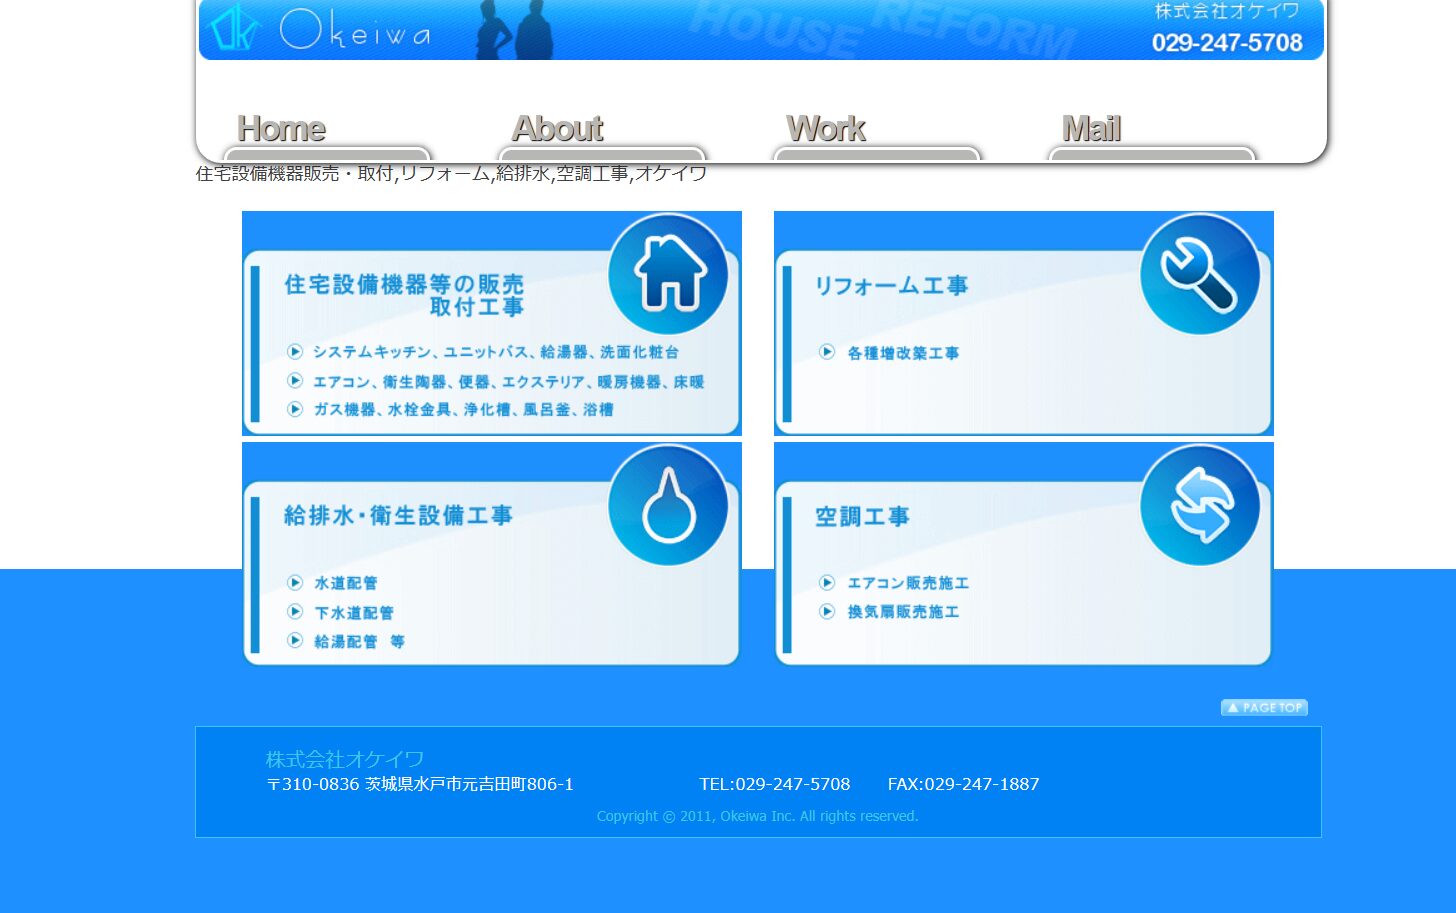Open the Home menu tab
Image resolution: width=1456 pixels, height=913 pixels.
pyautogui.click(x=281, y=129)
